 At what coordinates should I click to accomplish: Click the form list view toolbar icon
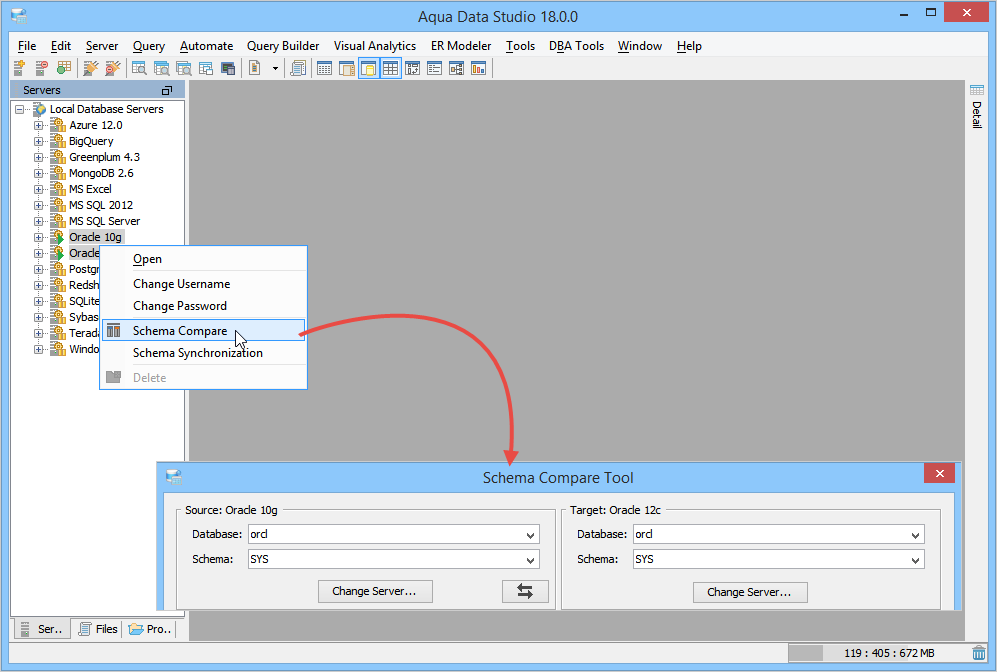434,68
